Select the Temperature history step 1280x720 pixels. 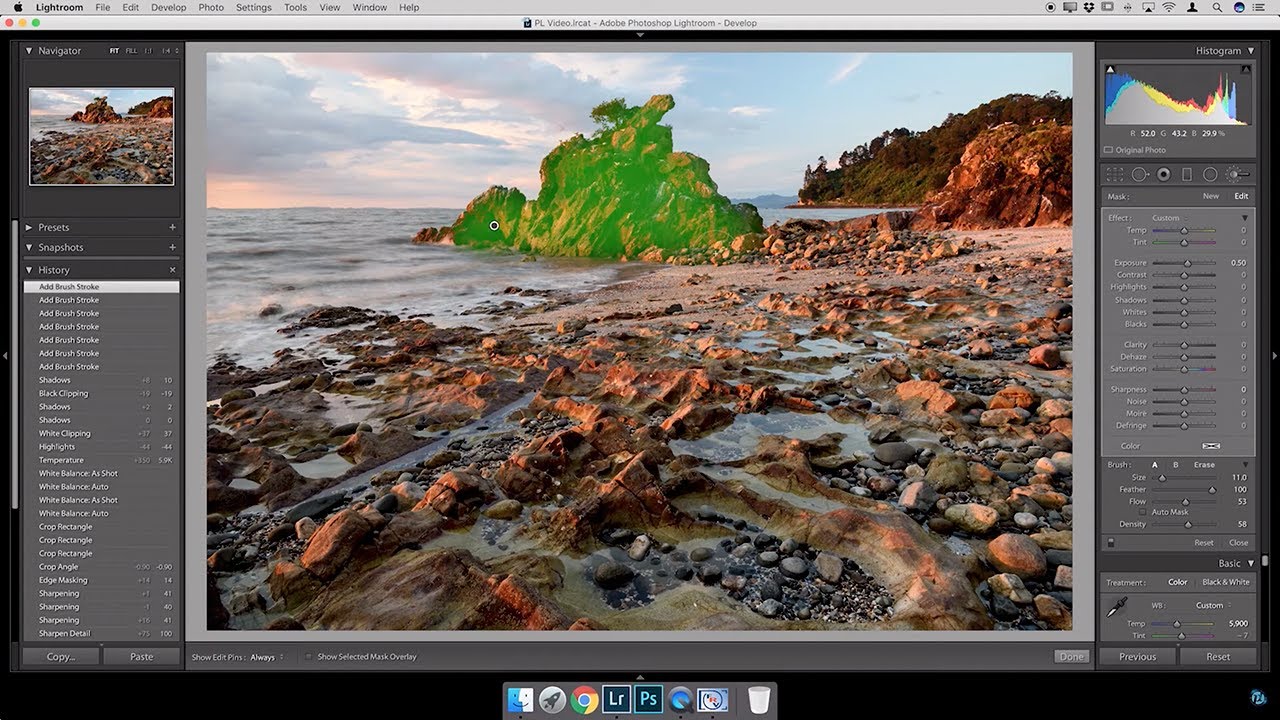pos(101,460)
